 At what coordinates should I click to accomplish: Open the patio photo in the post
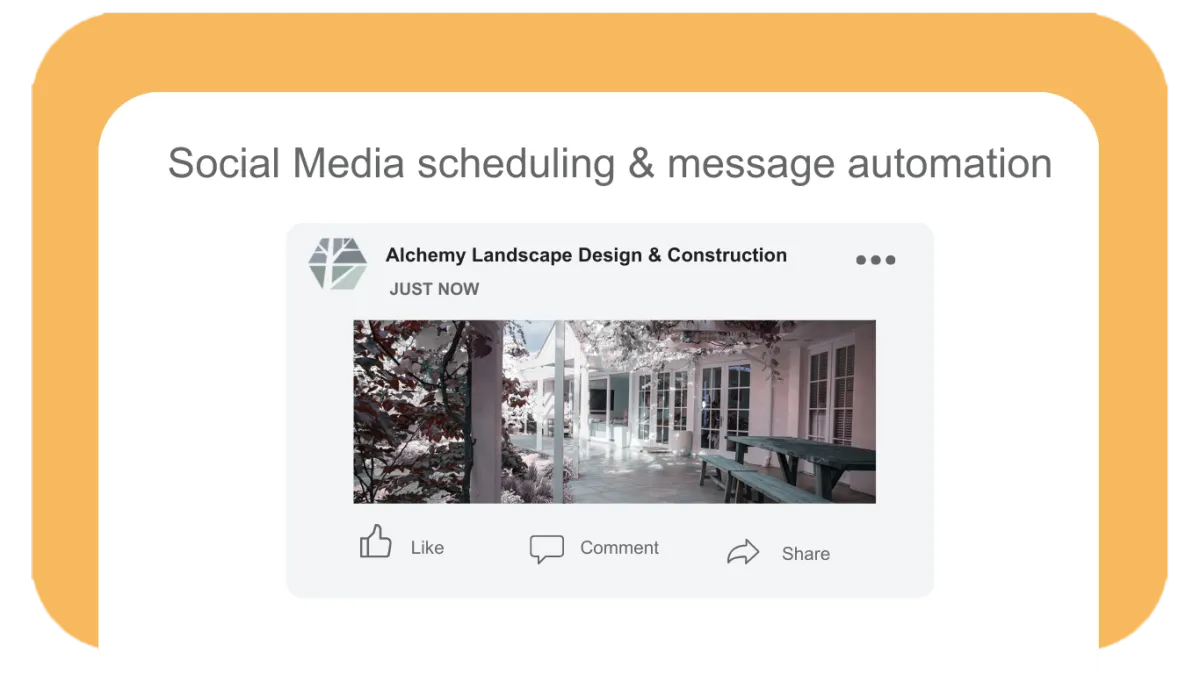click(x=614, y=411)
